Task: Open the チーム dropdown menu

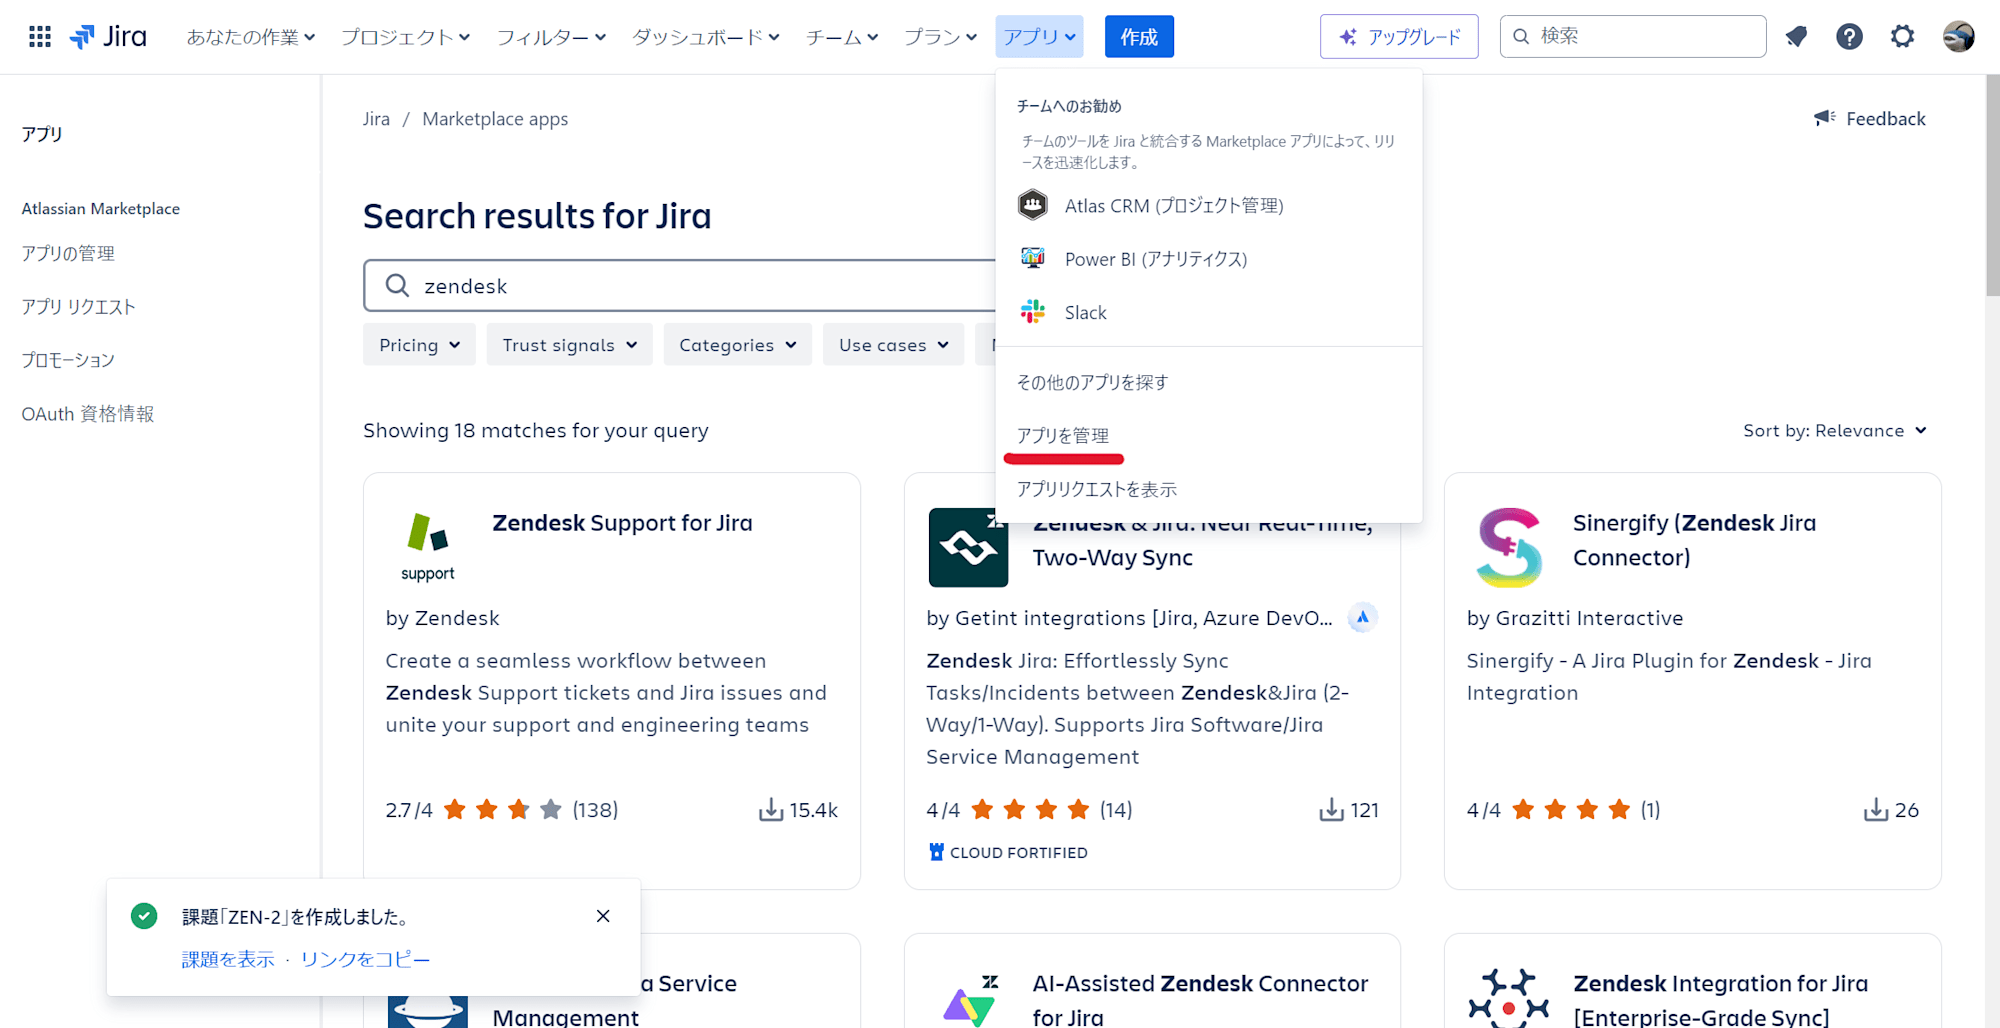Action: (x=842, y=37)
